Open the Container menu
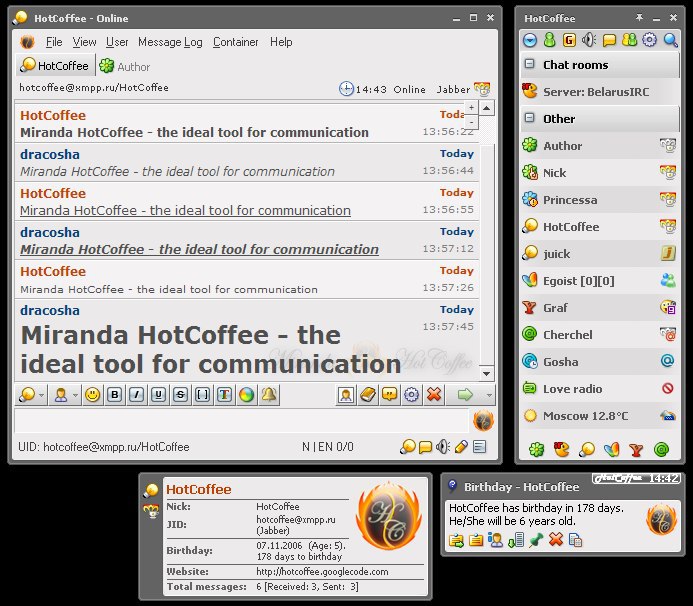The width and height of the screenshot is (693, 606). [x=236, y=42]
